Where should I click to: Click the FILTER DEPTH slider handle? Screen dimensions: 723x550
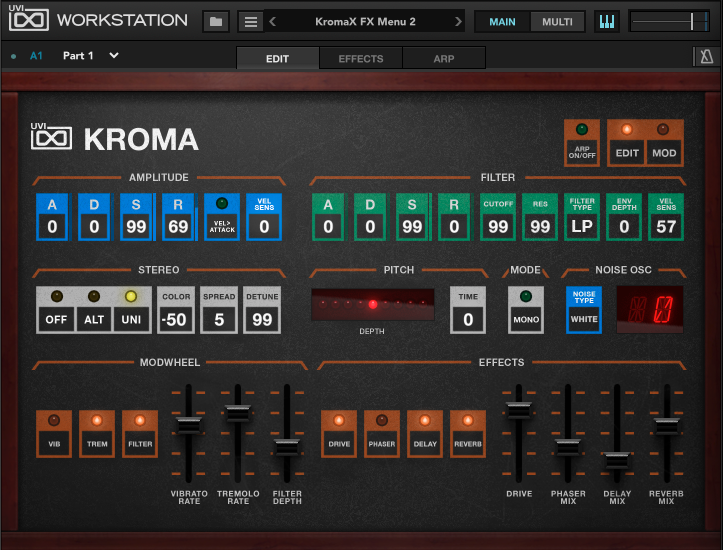[287, 448]
